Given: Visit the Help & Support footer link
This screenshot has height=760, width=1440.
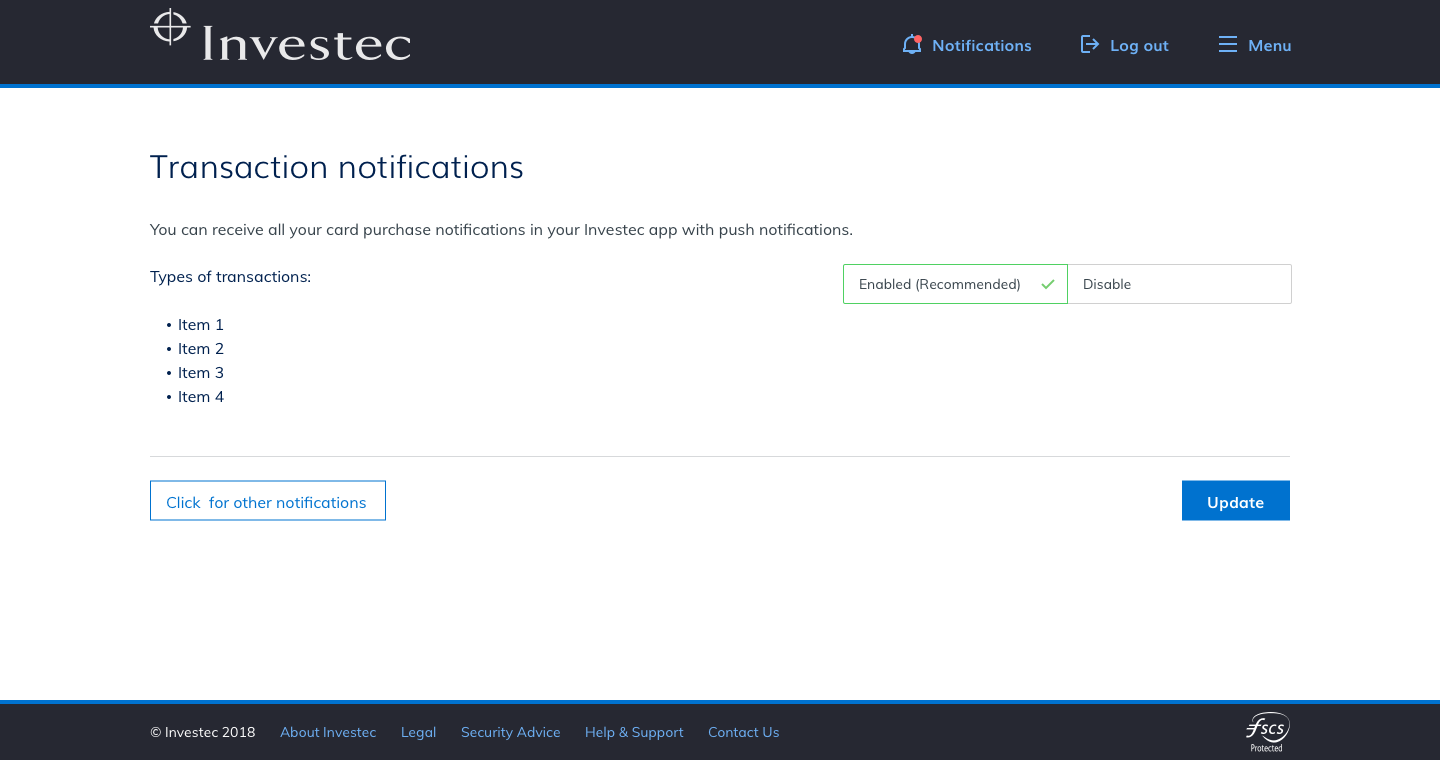Looking at the screenshot, I should coord(634,732).
